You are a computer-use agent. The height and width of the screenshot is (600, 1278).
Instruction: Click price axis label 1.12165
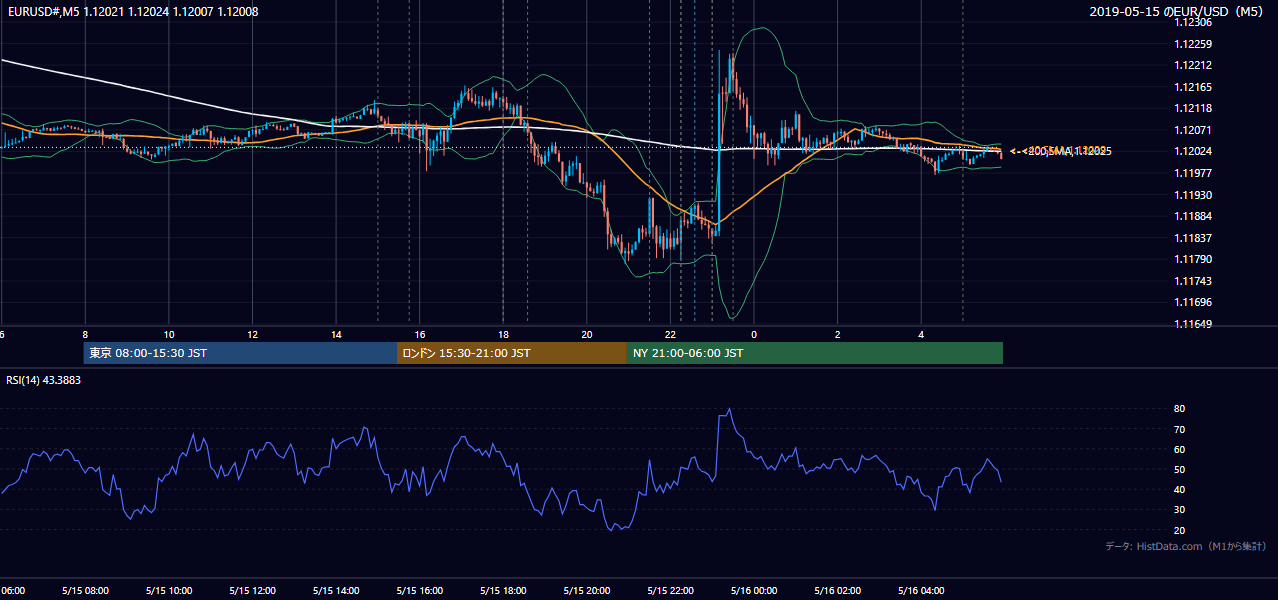[x=1192, y=87]
